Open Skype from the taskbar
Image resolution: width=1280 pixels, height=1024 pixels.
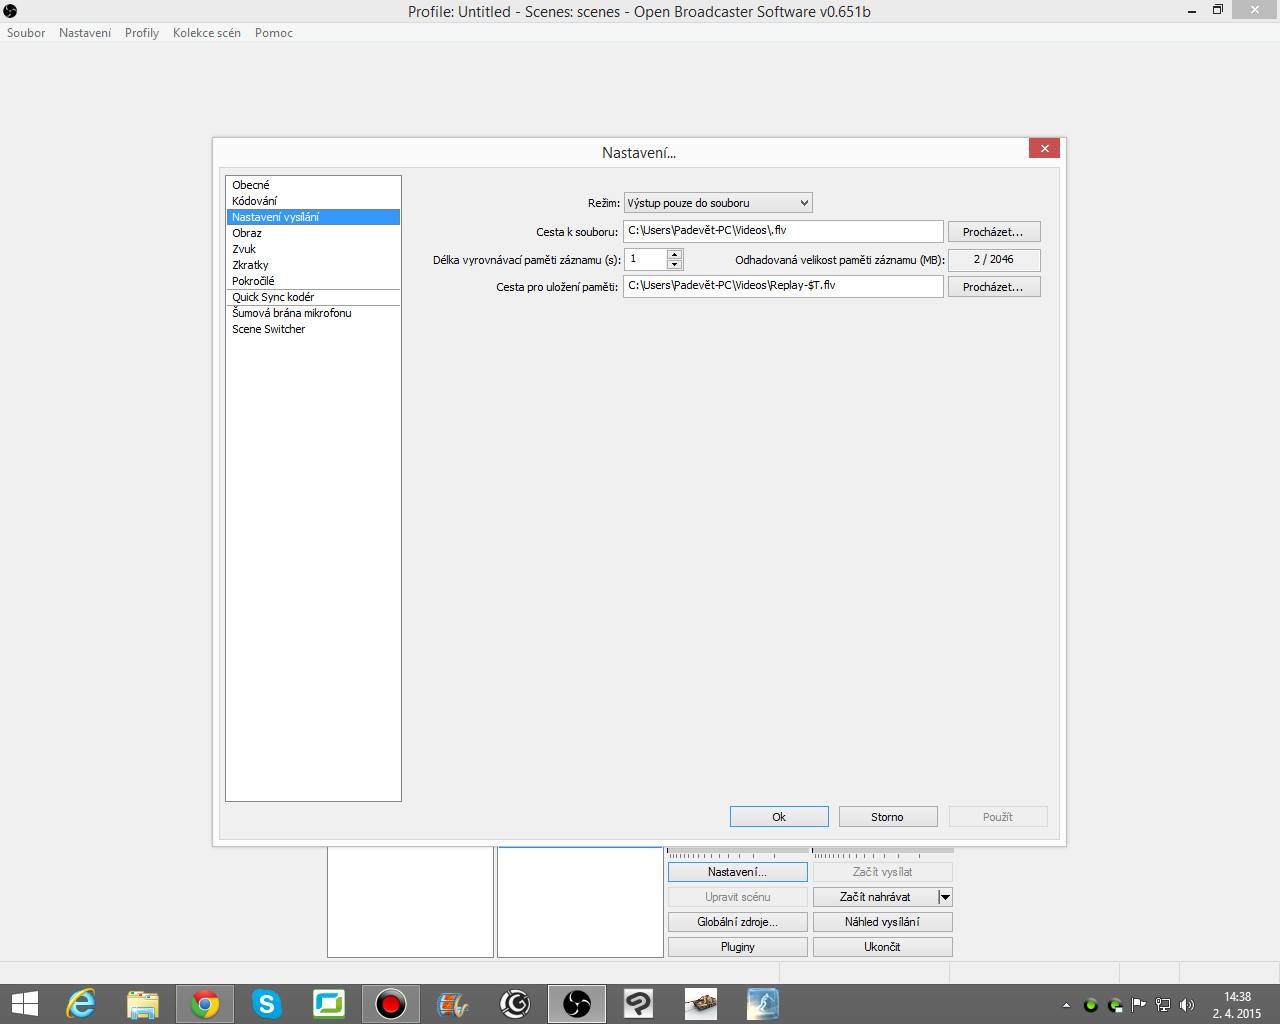coord(267,1004)
